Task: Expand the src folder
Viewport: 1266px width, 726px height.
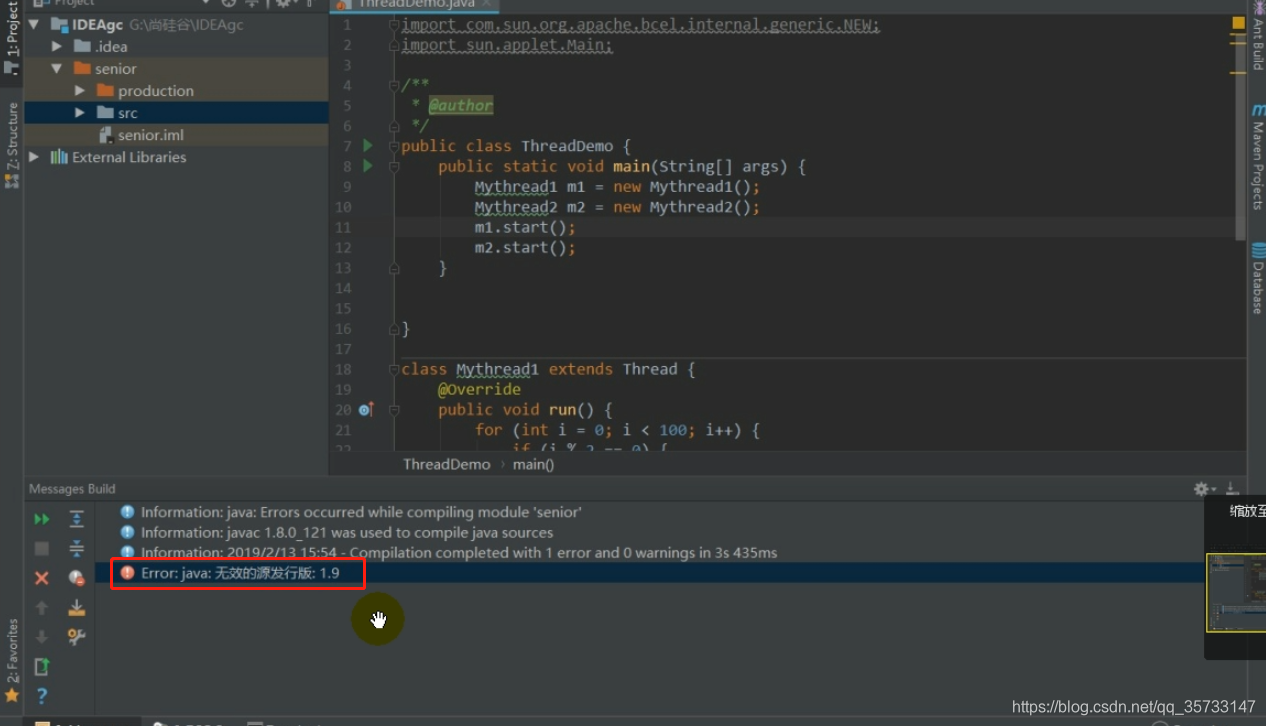Action: [80, 112]
